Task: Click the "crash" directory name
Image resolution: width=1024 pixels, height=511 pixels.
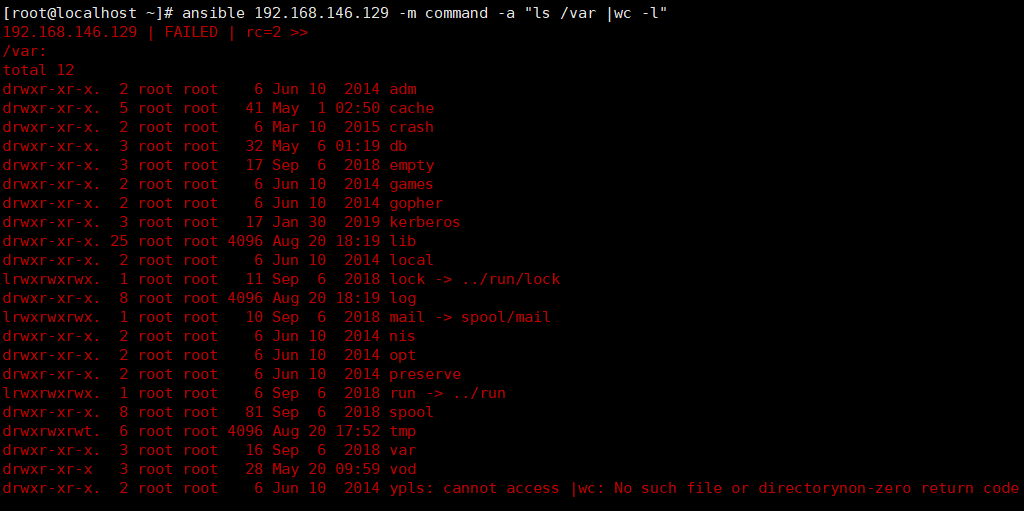Action: coord(412,127)
